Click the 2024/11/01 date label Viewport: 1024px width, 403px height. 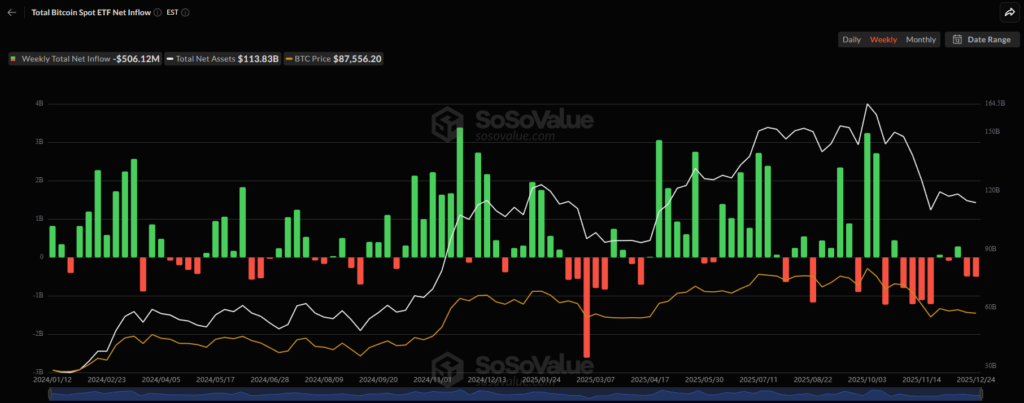pyautogui.click(x=431, y=379)
